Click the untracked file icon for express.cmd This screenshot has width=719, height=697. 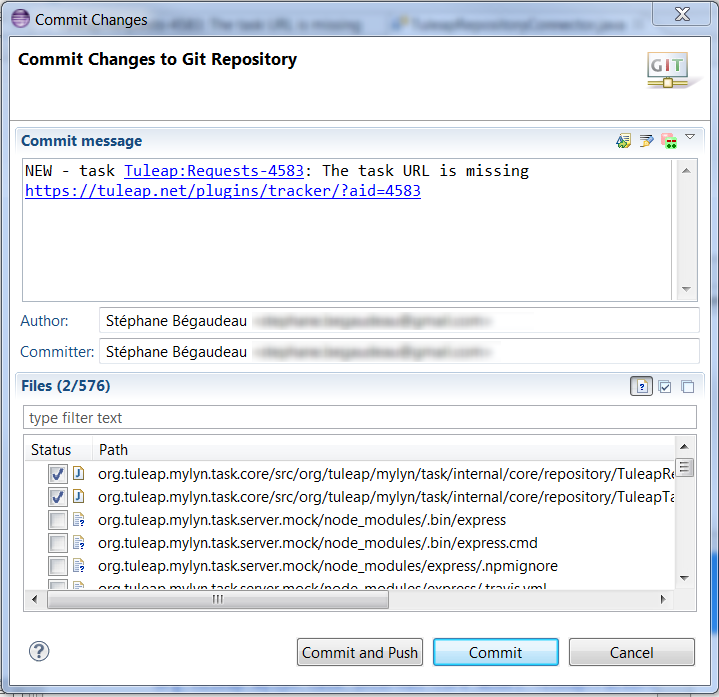coord(79,542)
